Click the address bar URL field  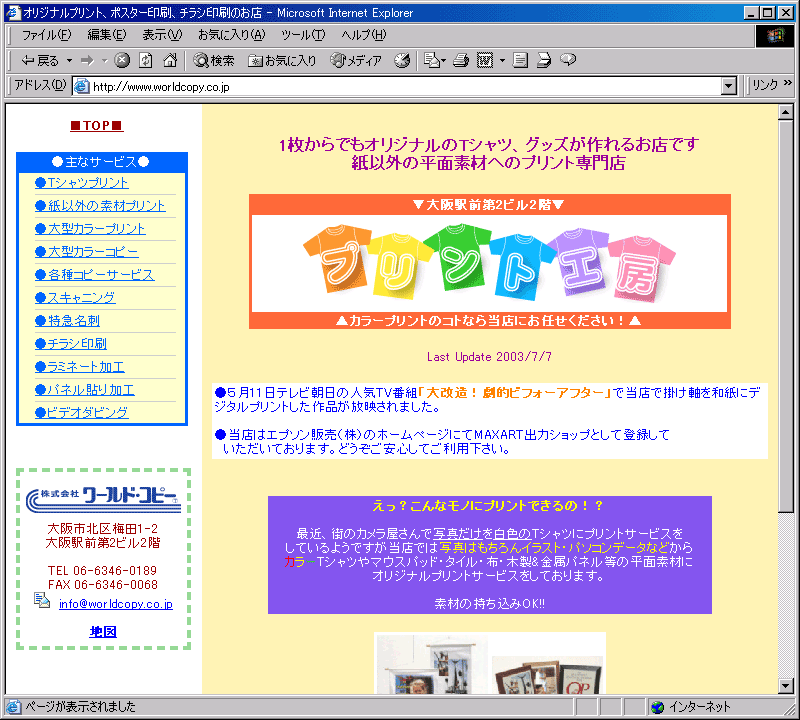point(398,87)
